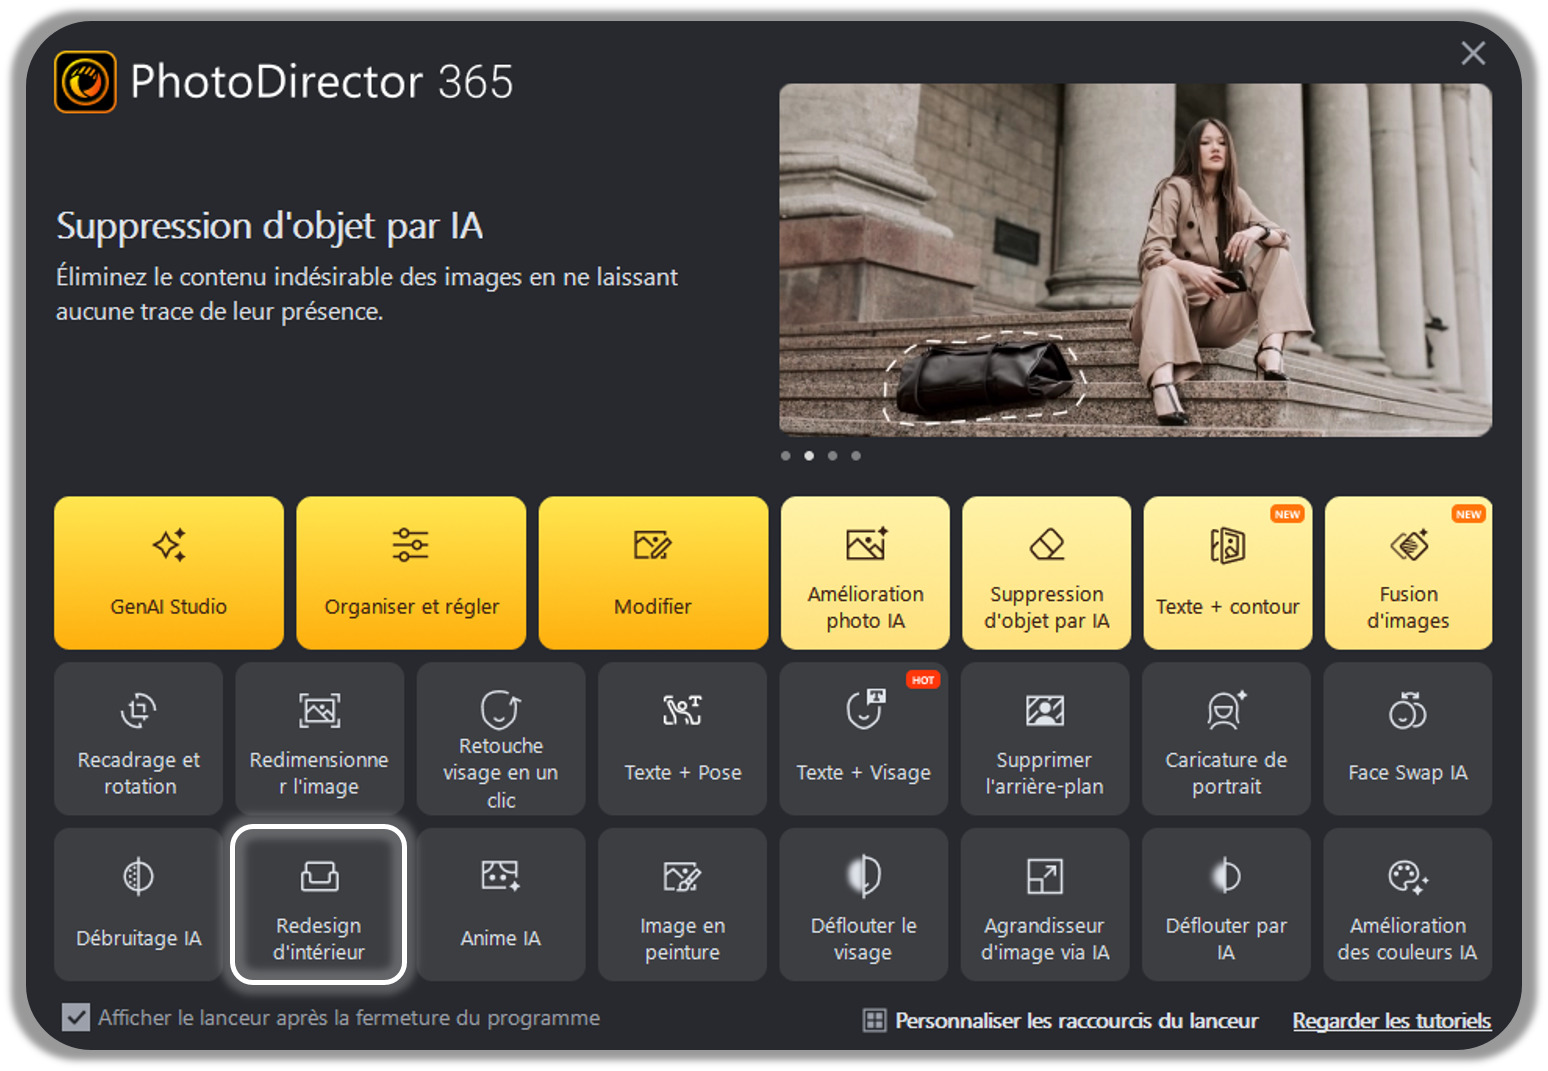Launch Image en peinture tool
1548x1071 pixels.
coord(682,905)
